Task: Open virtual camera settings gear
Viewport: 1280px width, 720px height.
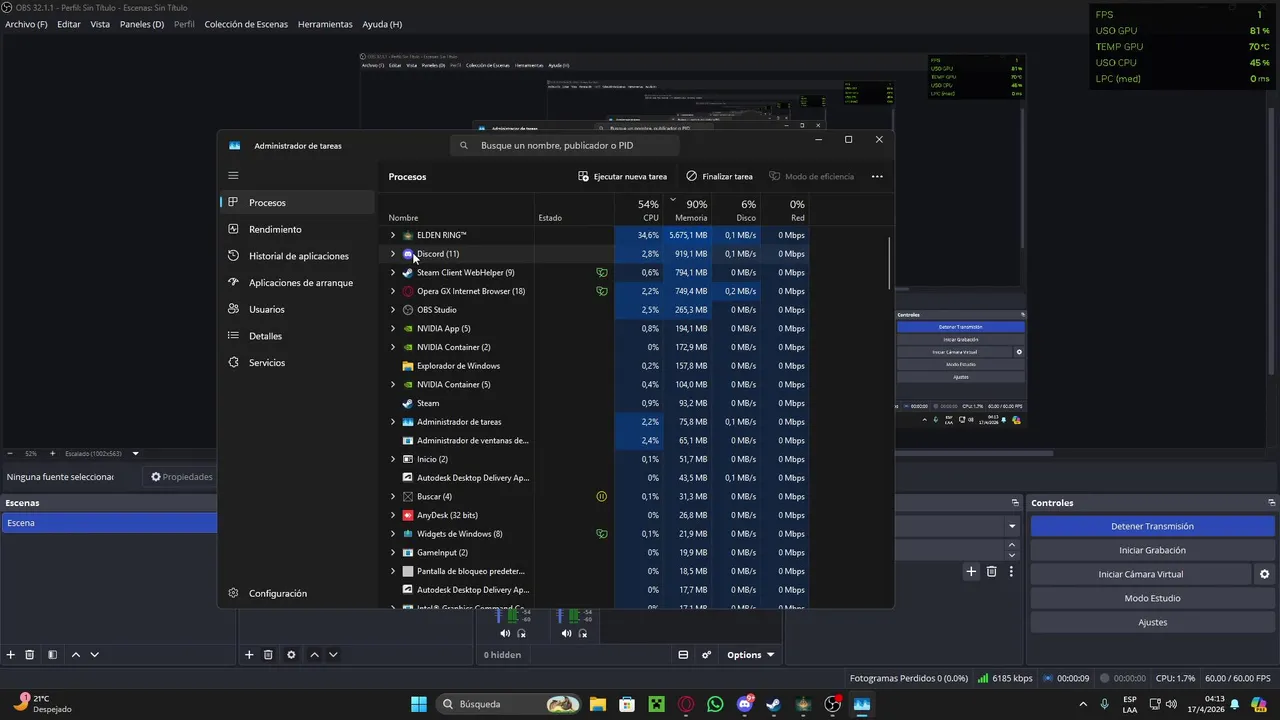Action: pyautogui.click(x=1264, y=574)
